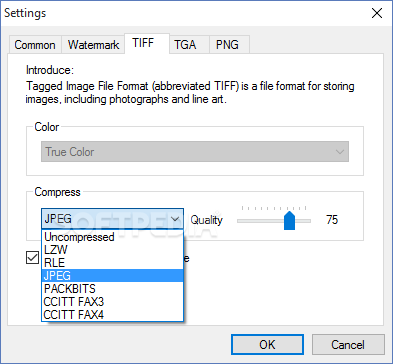The height and width of the screenshot is (364, 393).
Task: Click the disabled True Color dropdown
Action: coord(195,152)
